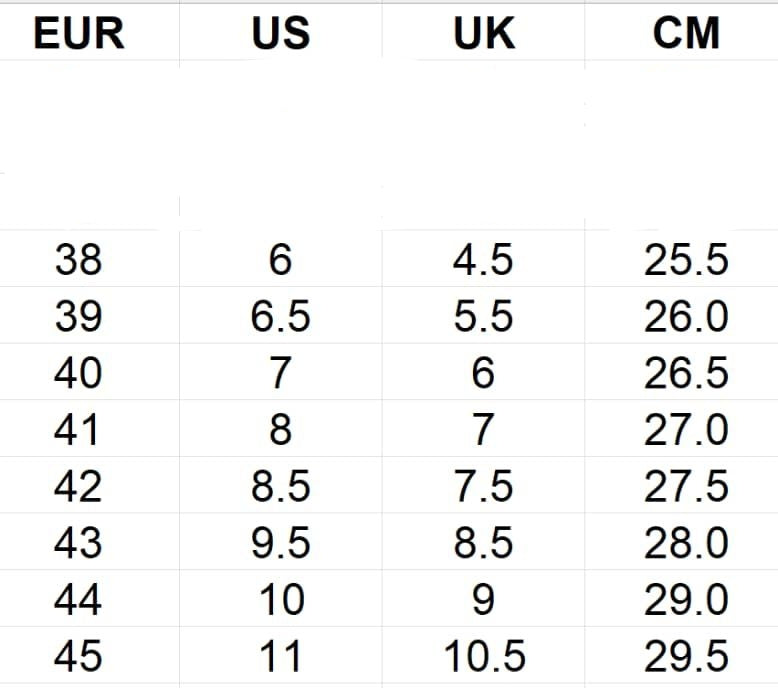The image size is (778, 688).
Task: Click the US size 9.5 cell
Action: pos(281,542)
